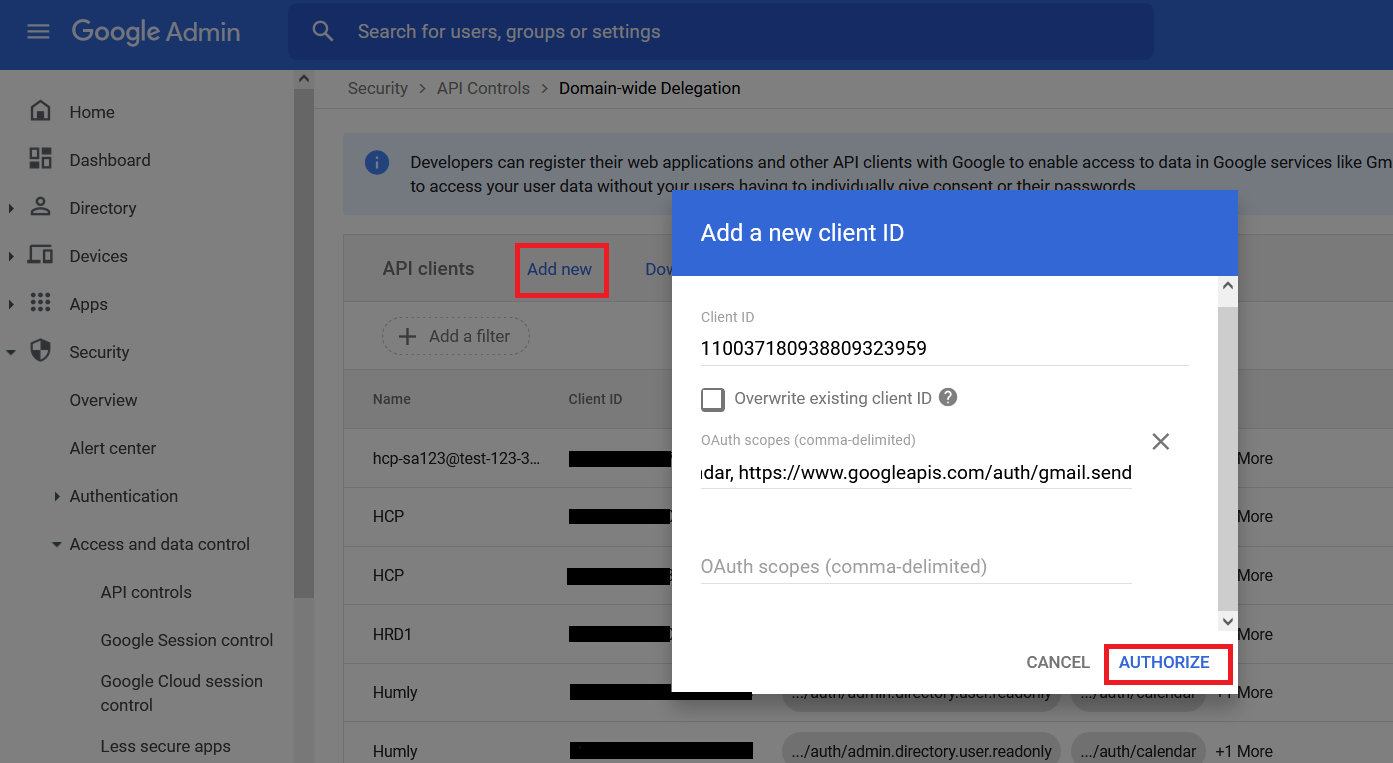Screen dimensions: 1393x763
Task: Click the Dashboard icon in the sidebar
Action: 40,159
